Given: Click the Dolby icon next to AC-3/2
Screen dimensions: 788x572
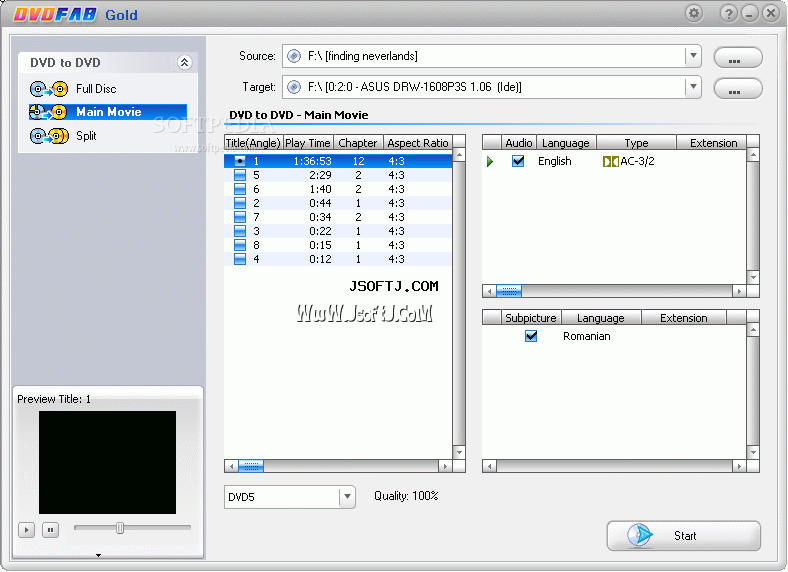Looking at the screenshot, I should pyautogui.click(x=611, y=161).
